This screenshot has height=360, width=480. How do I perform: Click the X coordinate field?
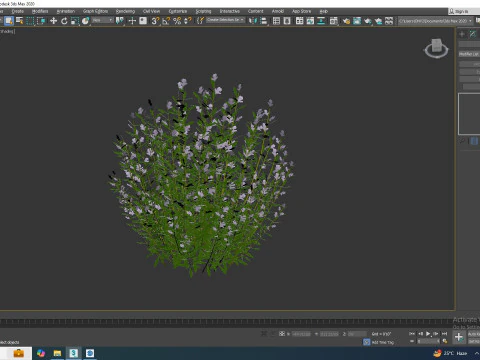301,334
